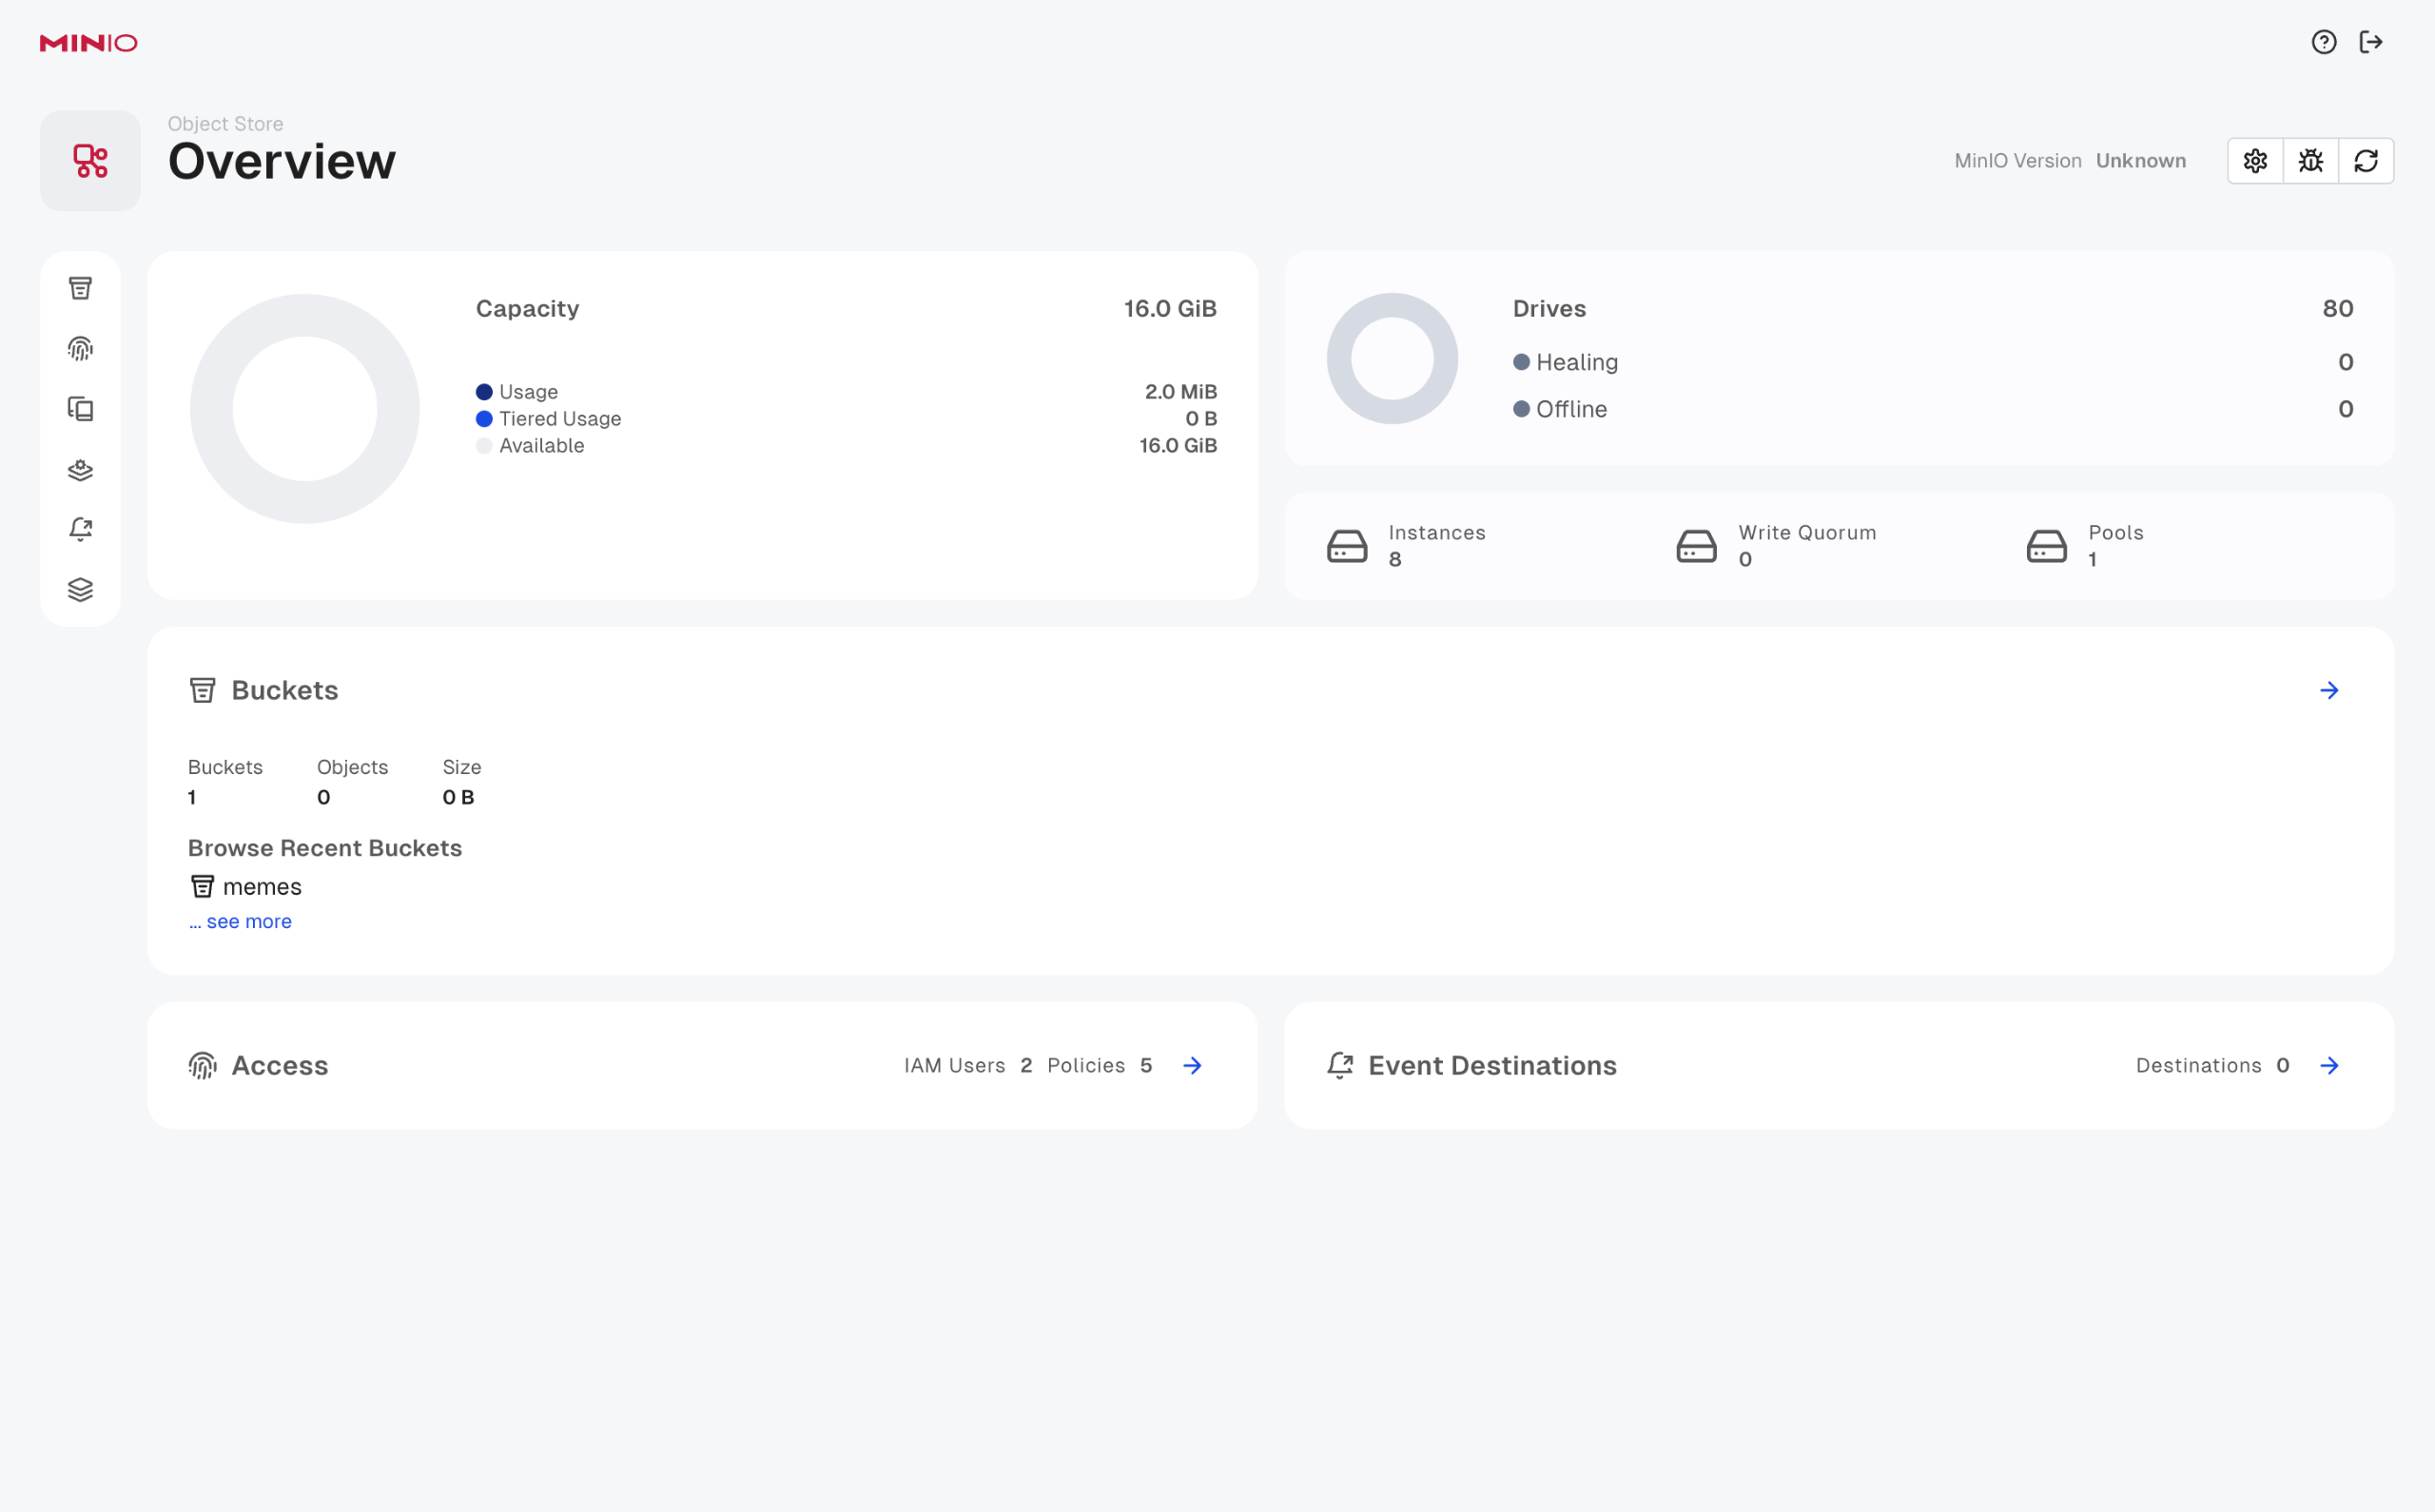Expand Buckets section with the arrow

[x=2329, y=691]
